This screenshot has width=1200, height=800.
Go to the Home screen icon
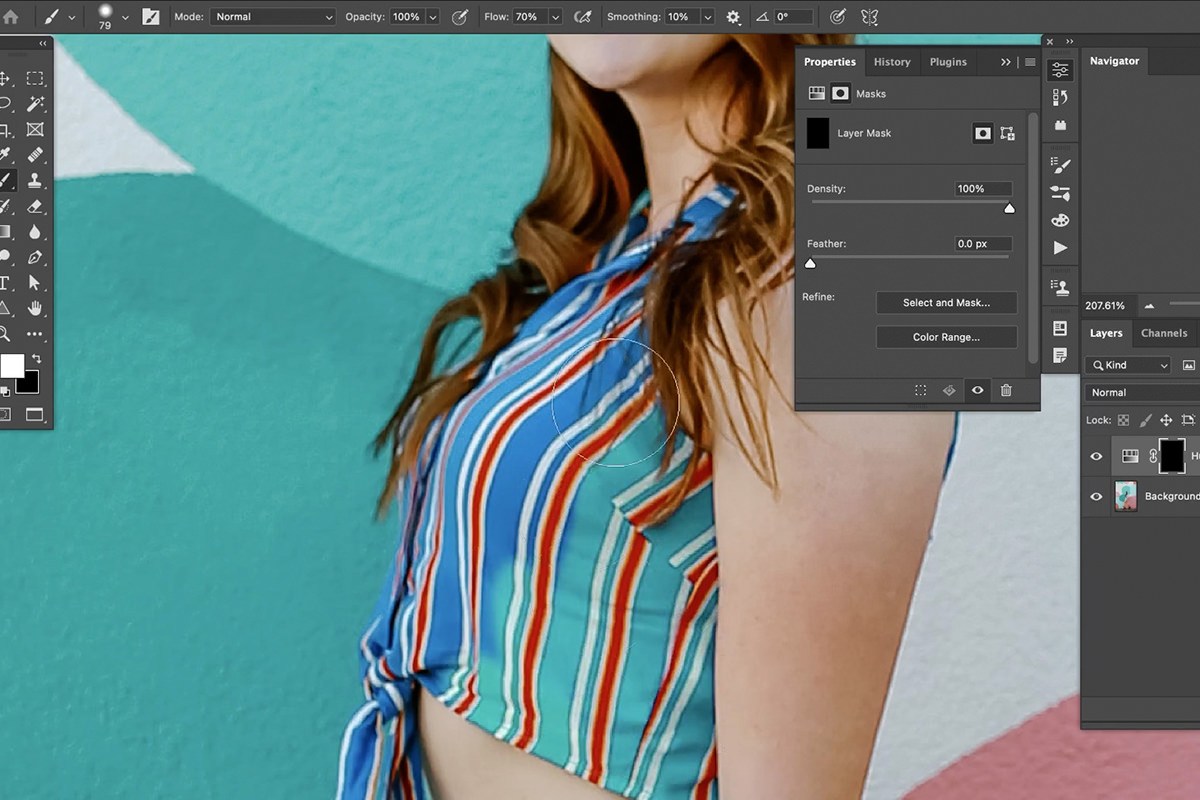tap(11, 17)
